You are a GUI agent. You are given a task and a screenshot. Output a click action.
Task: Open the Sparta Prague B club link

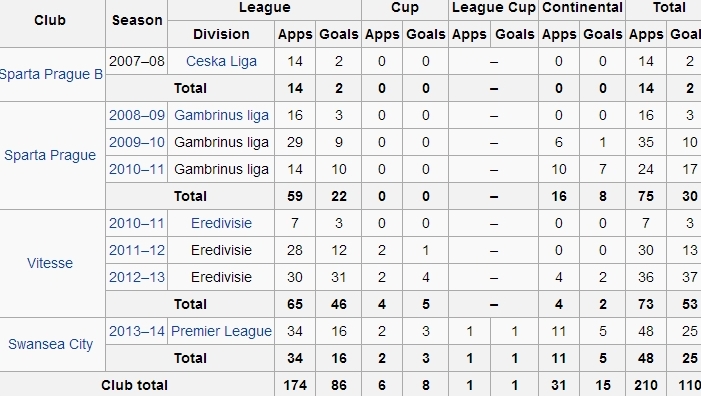coord(51,75)
